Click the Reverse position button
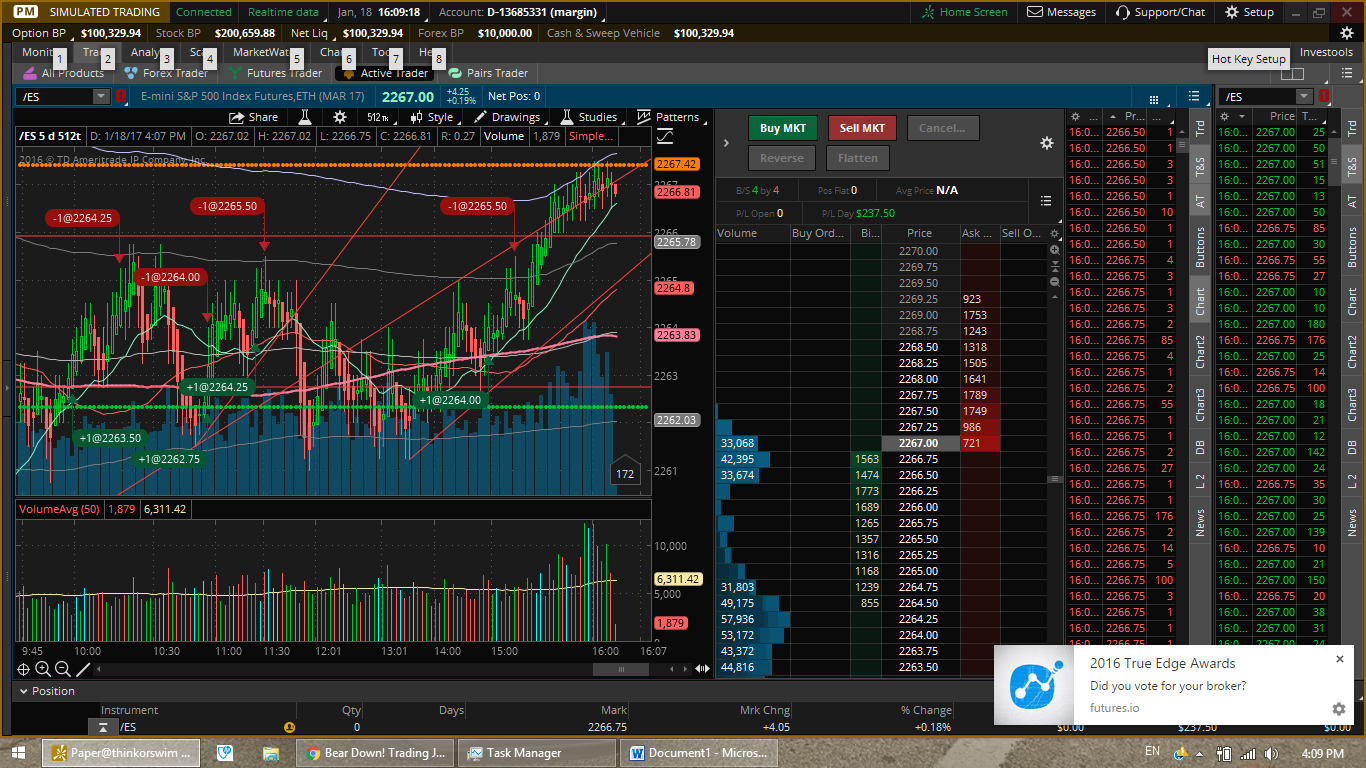 (782, 158)
